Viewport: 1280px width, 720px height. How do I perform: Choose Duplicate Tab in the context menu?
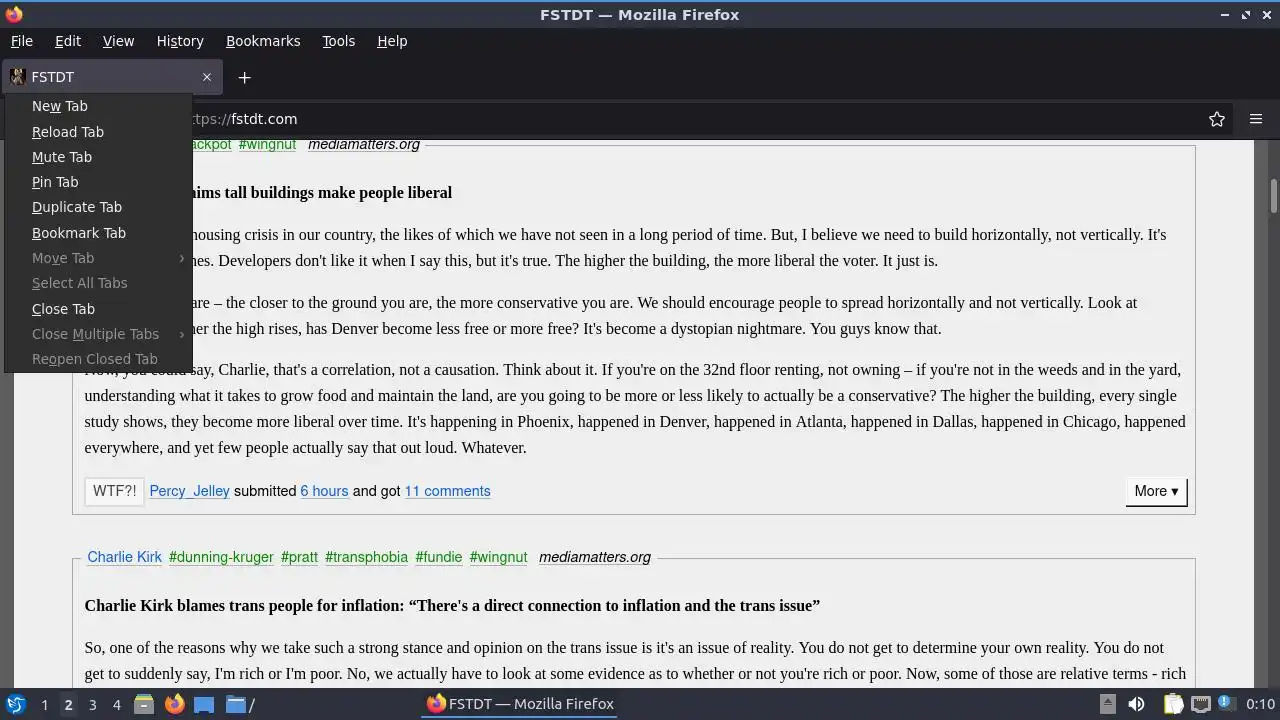(x=98, y=207)
